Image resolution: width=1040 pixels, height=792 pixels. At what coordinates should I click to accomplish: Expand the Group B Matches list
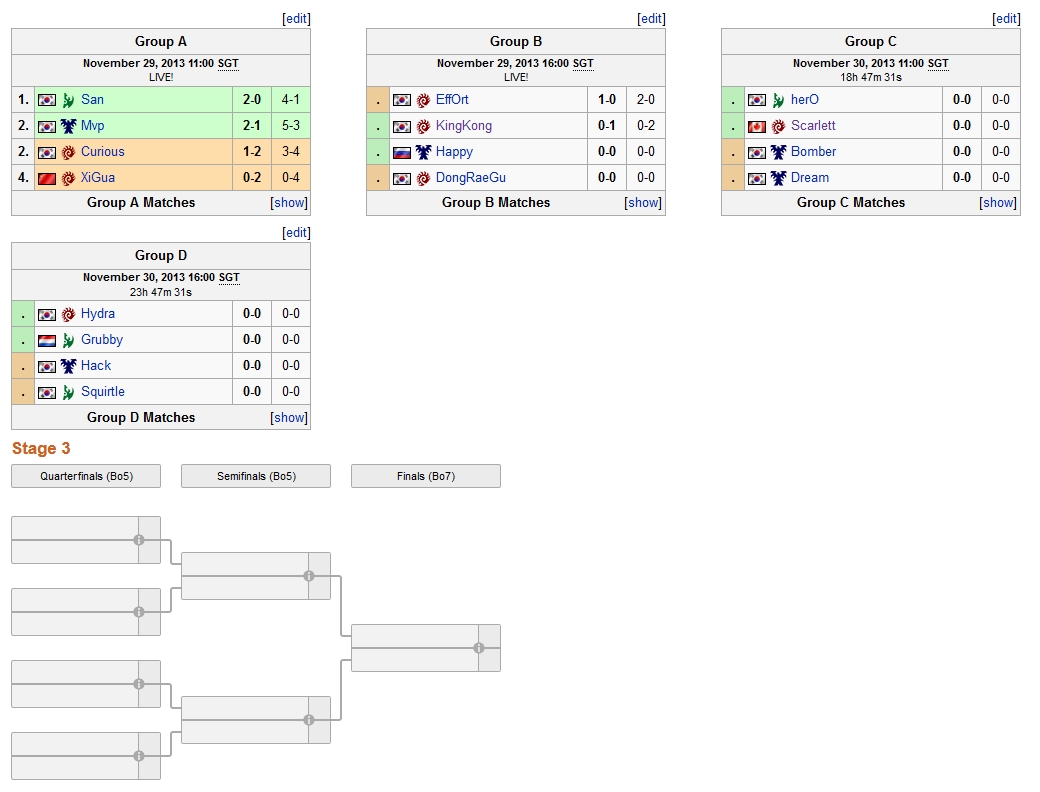644,203
